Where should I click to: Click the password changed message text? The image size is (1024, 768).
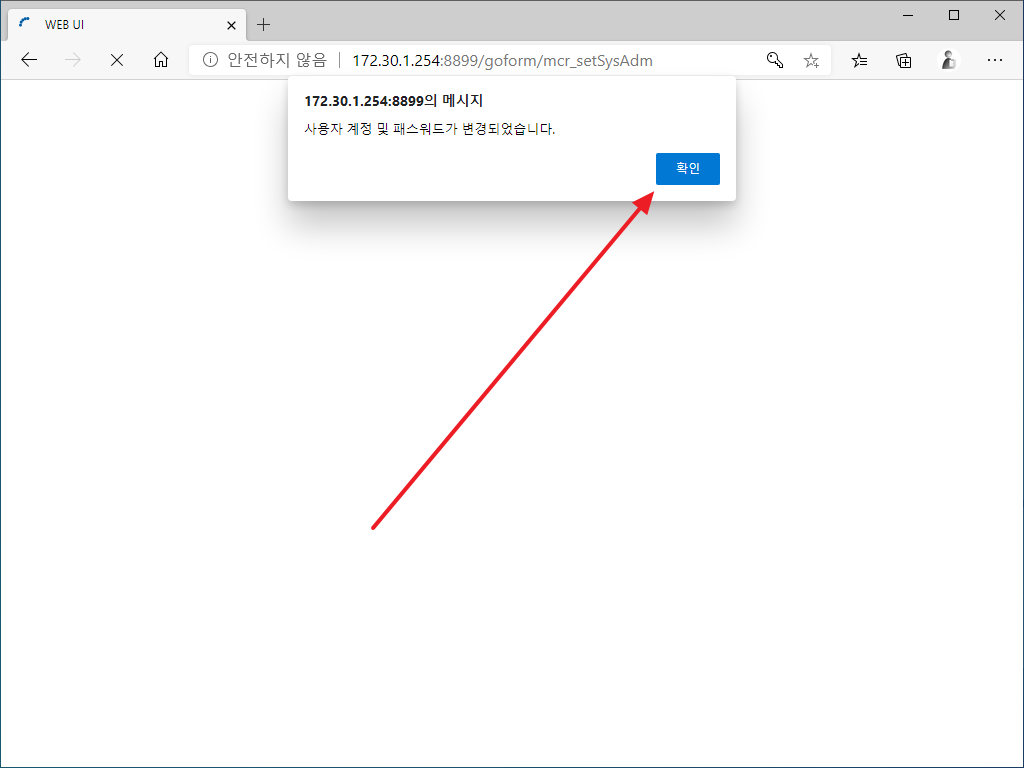430,129
